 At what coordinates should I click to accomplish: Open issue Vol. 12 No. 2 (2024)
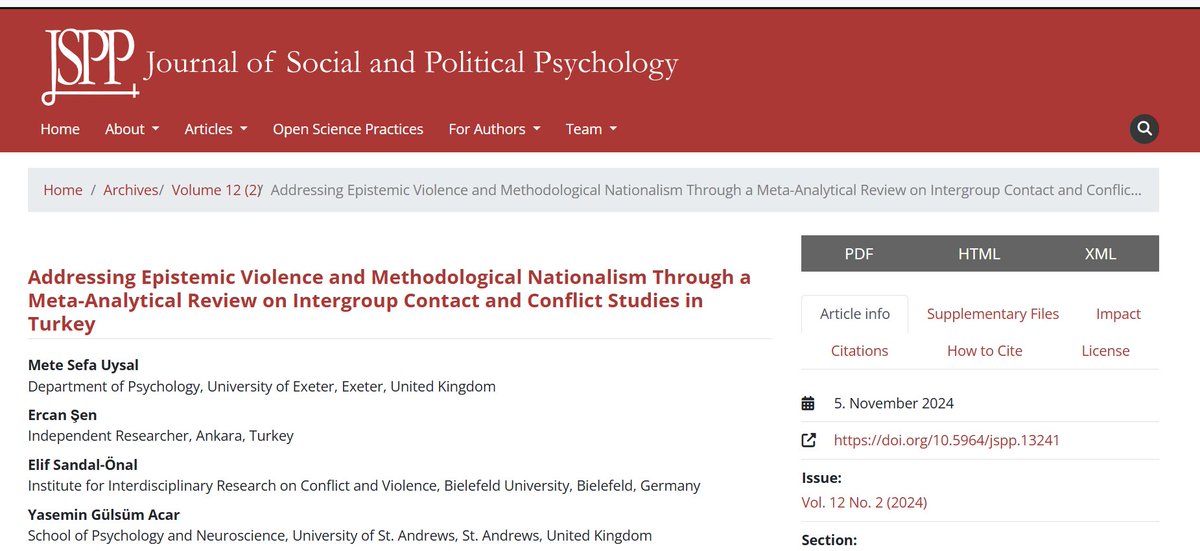coord(864,503)
